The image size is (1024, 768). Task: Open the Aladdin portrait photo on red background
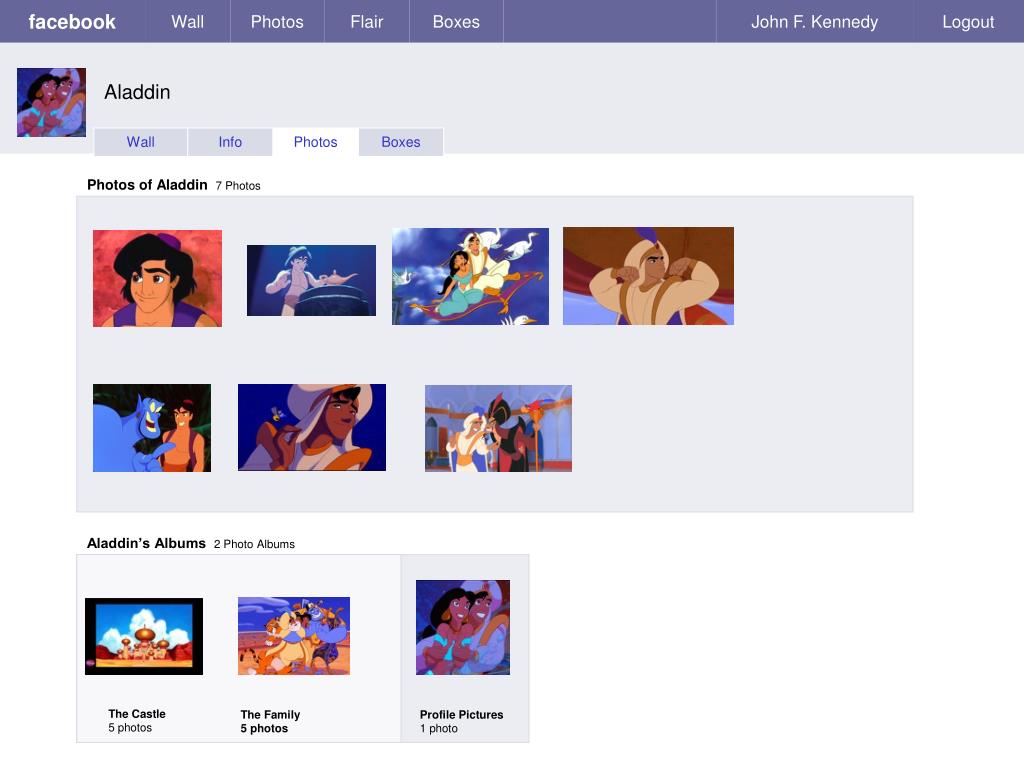tap(157, 278)
